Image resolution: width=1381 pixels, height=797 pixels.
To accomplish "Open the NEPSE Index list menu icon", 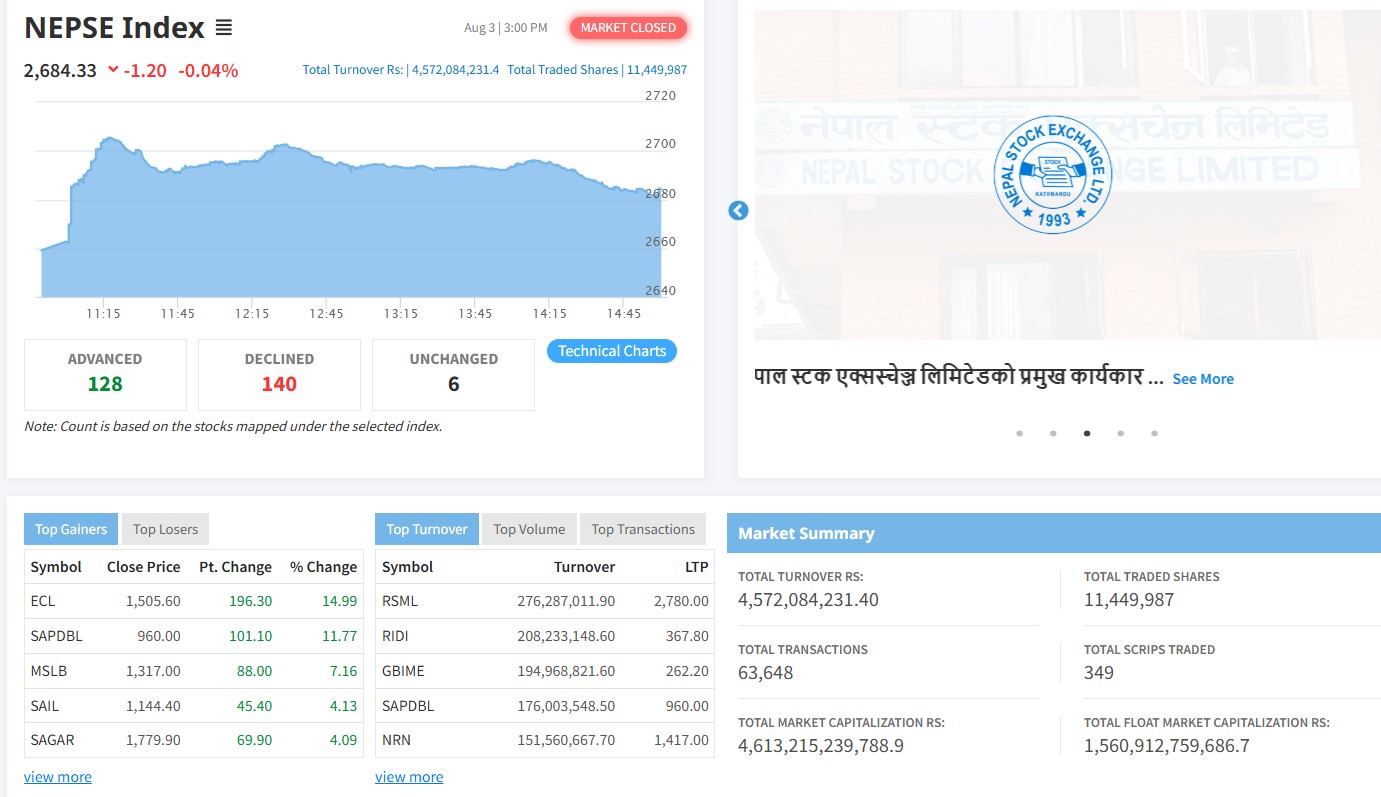I will tap(224, 28).
